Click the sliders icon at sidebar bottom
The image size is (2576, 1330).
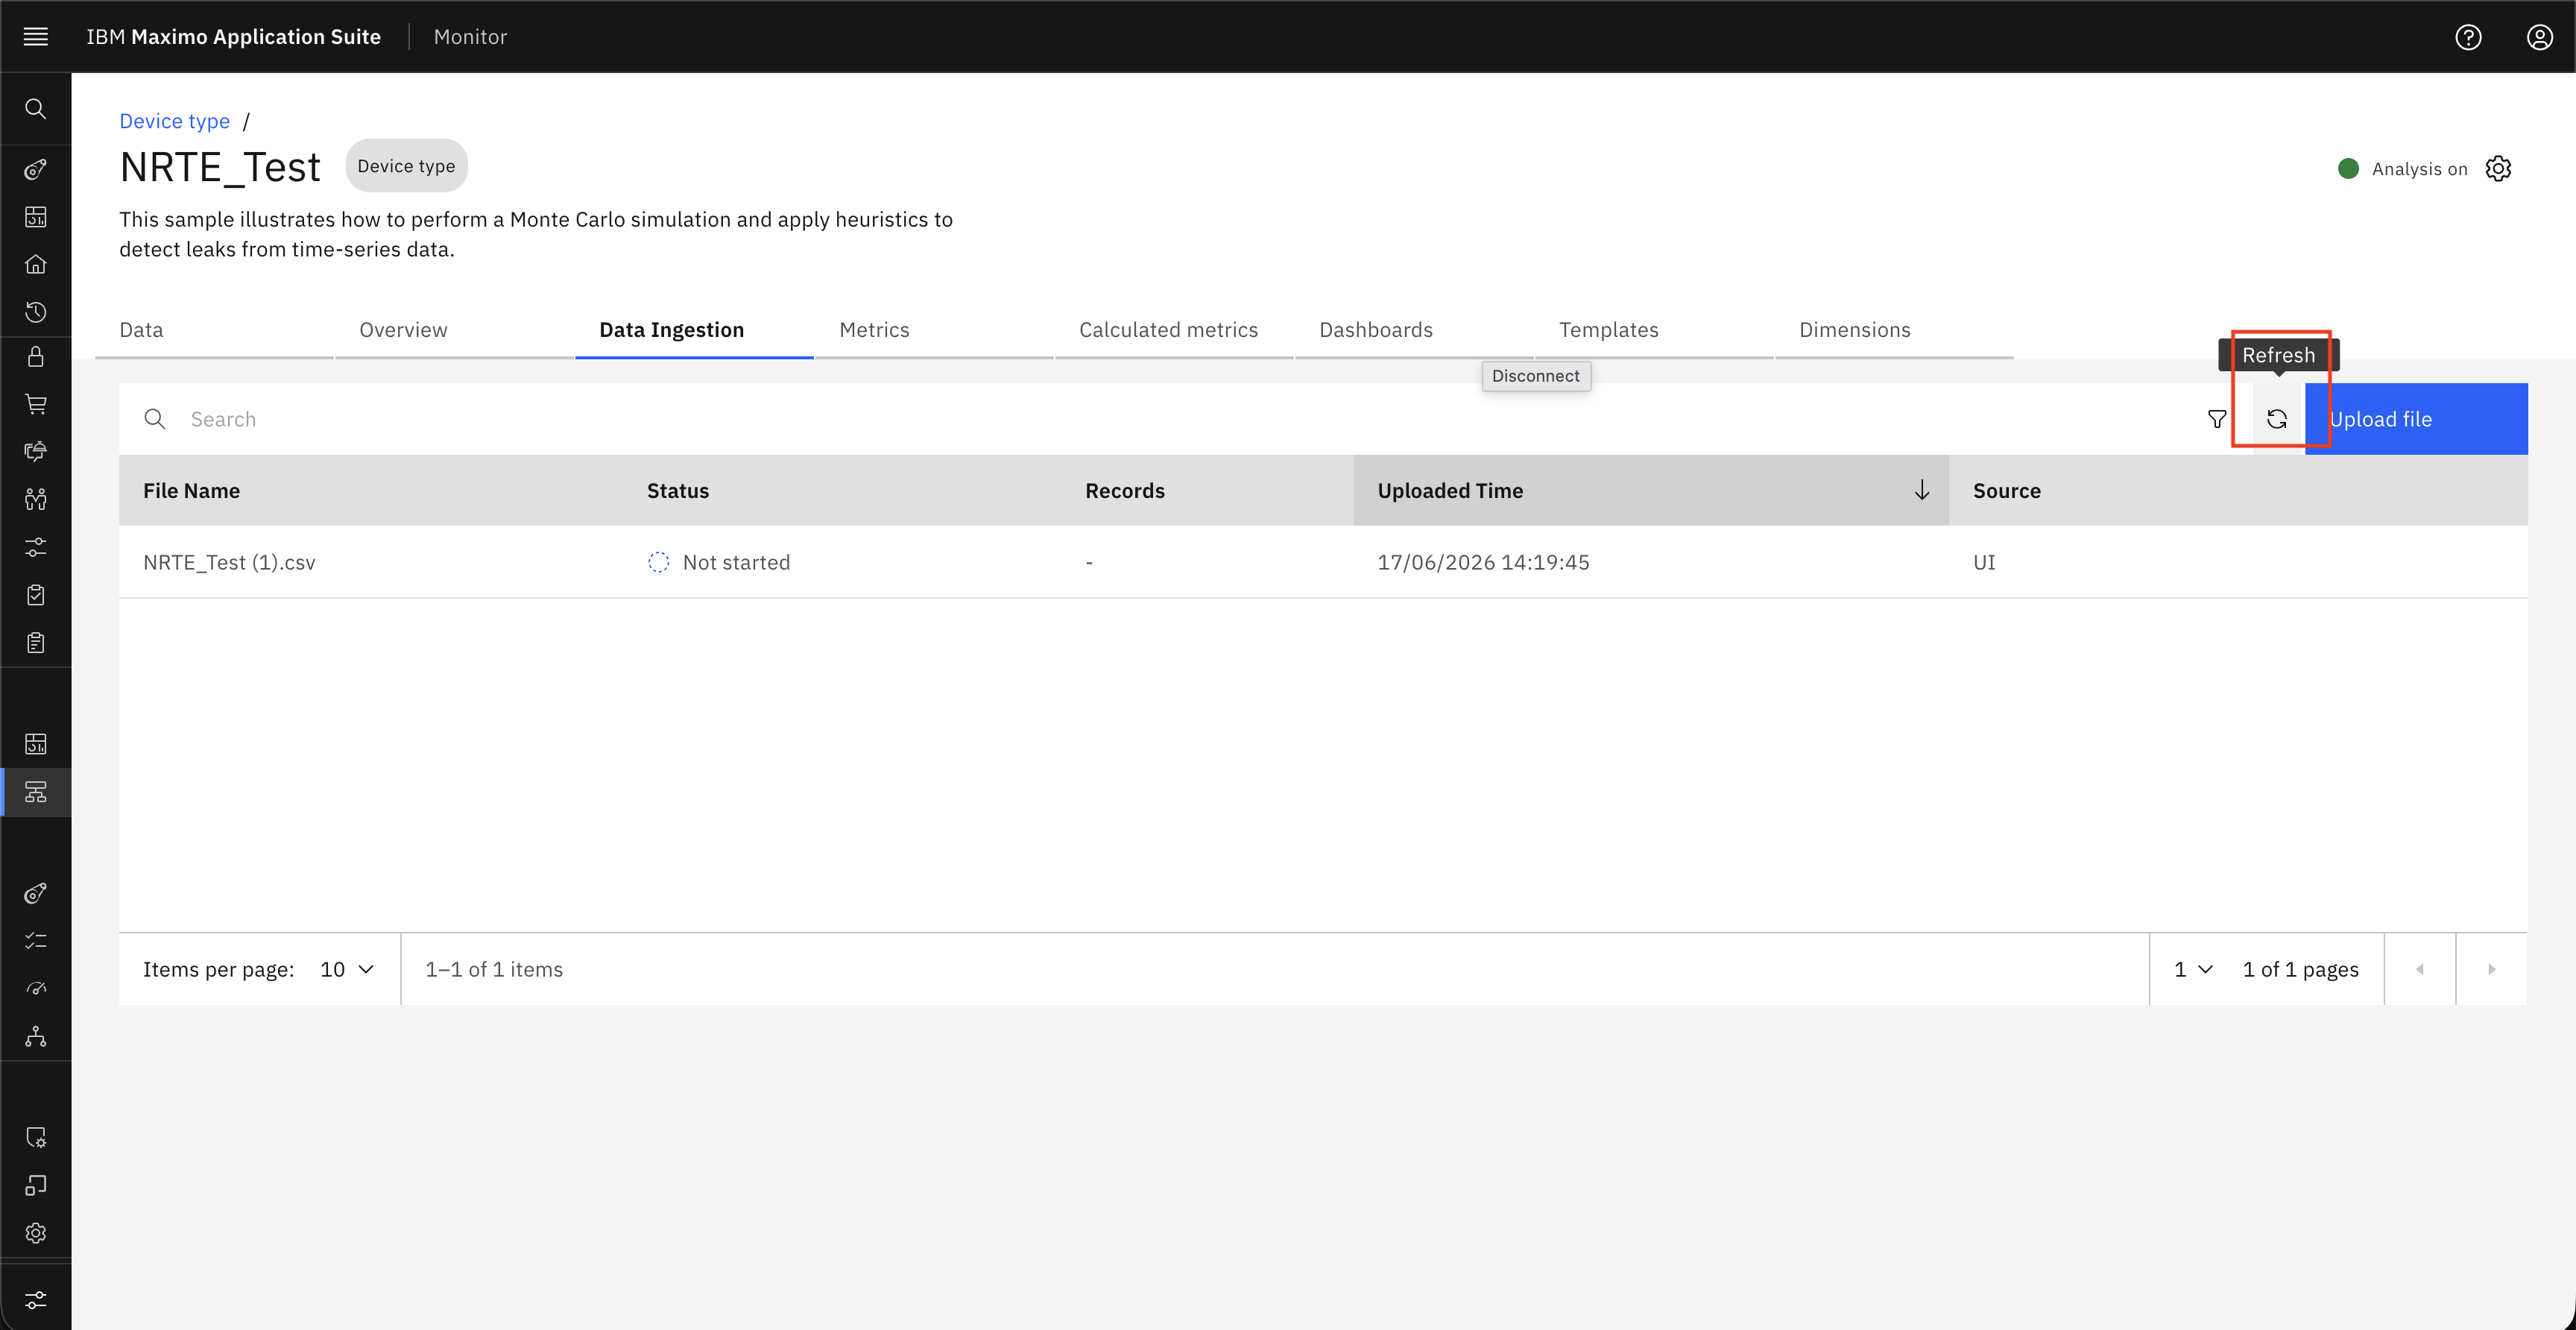[x=36, y=1300]
